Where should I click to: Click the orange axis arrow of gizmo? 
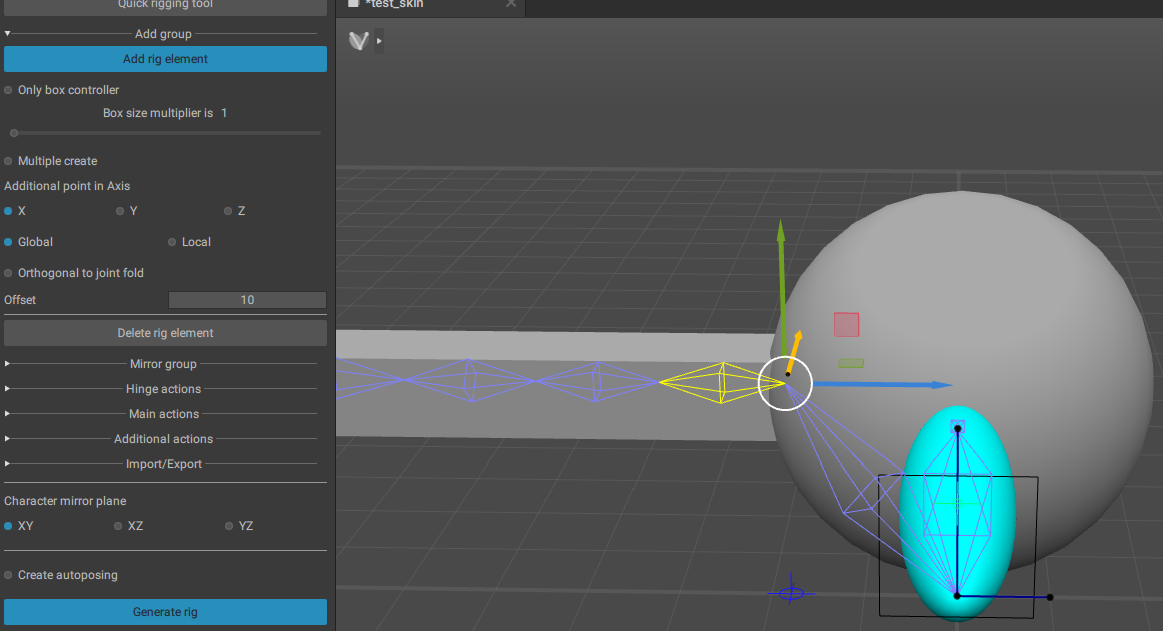tap(794, 351)
